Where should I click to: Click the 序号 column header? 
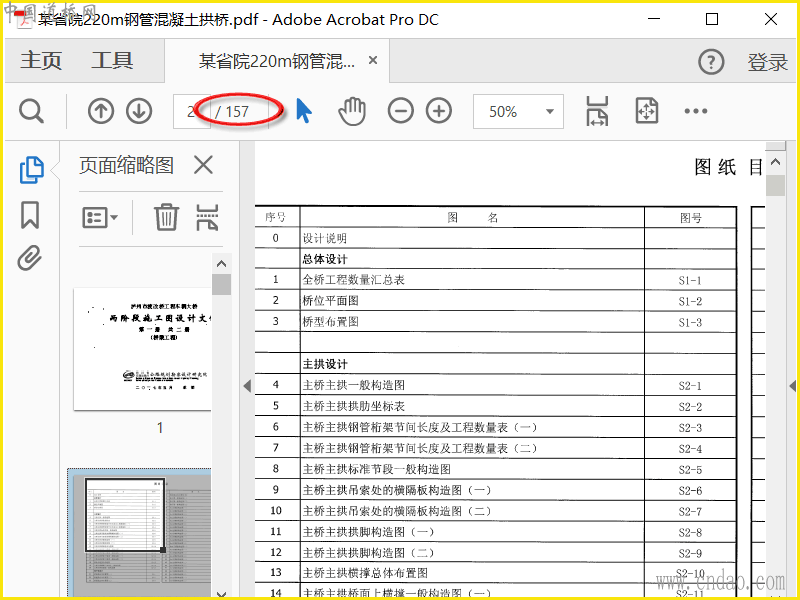tap(276, 217)
